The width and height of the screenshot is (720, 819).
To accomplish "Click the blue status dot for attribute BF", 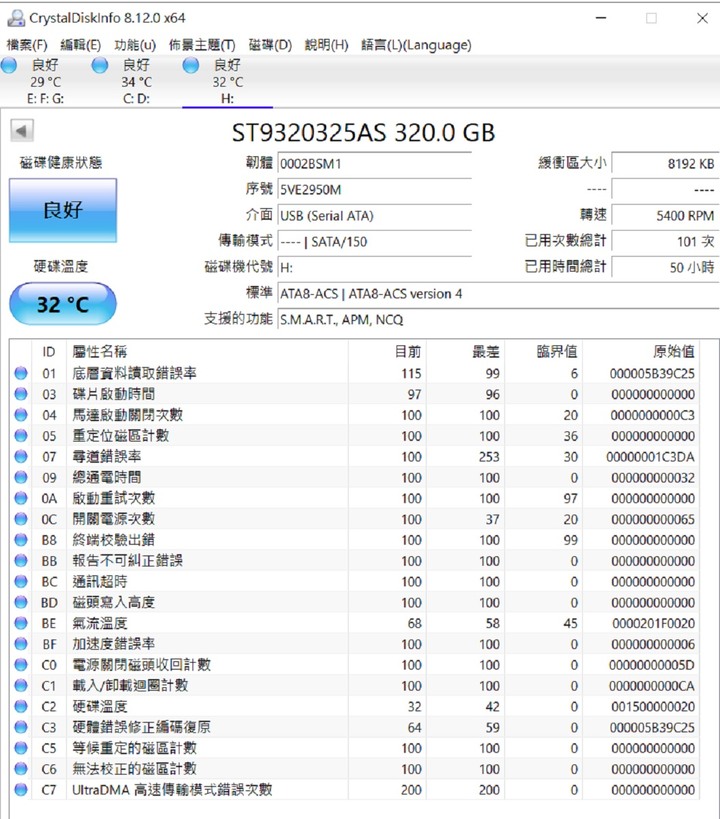I will tap(21, 644).
